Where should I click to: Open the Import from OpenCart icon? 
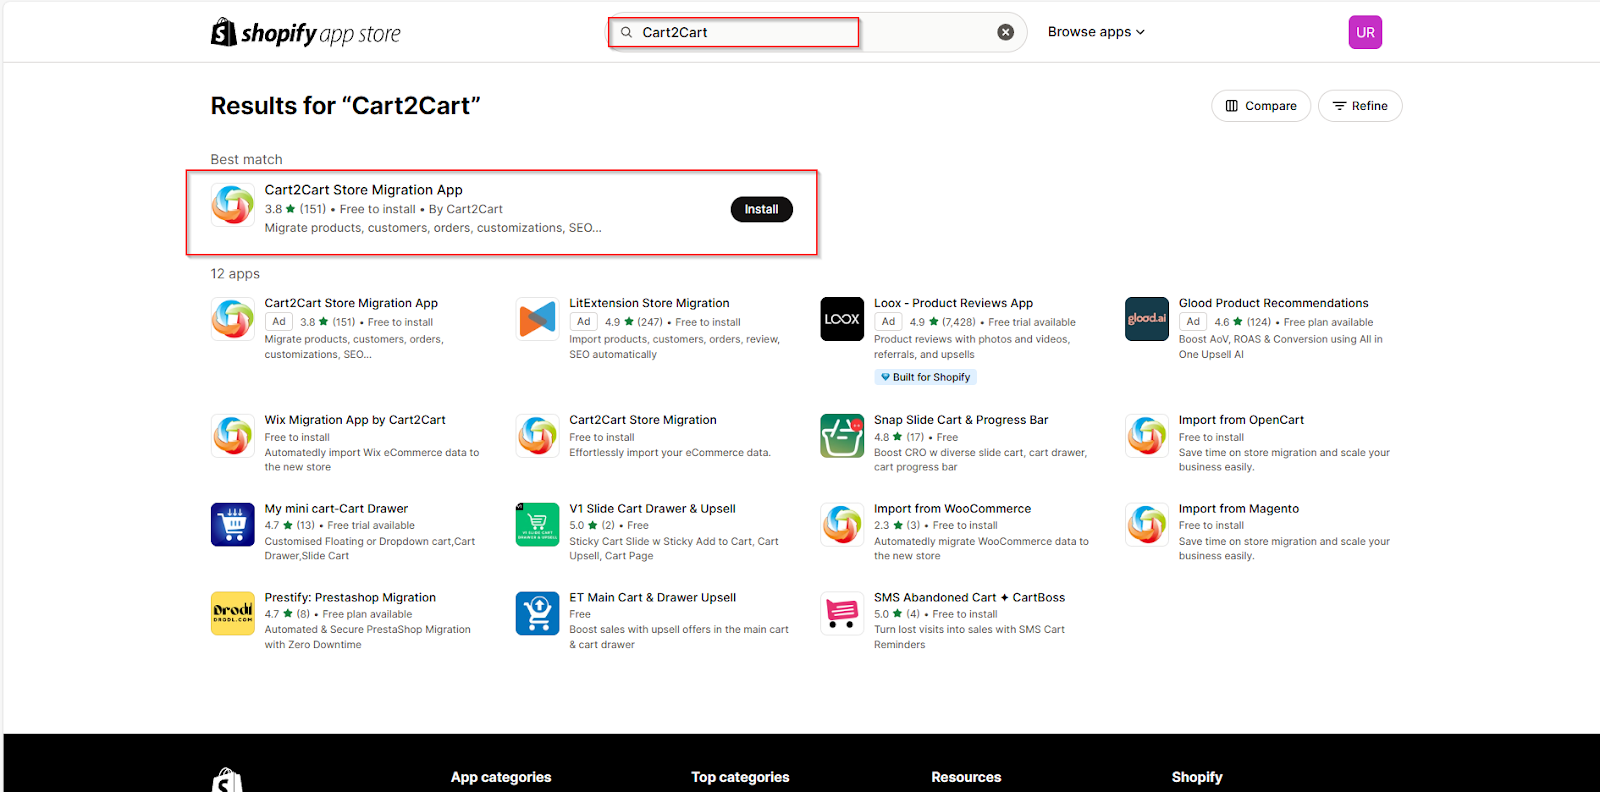pos(1146,436)
